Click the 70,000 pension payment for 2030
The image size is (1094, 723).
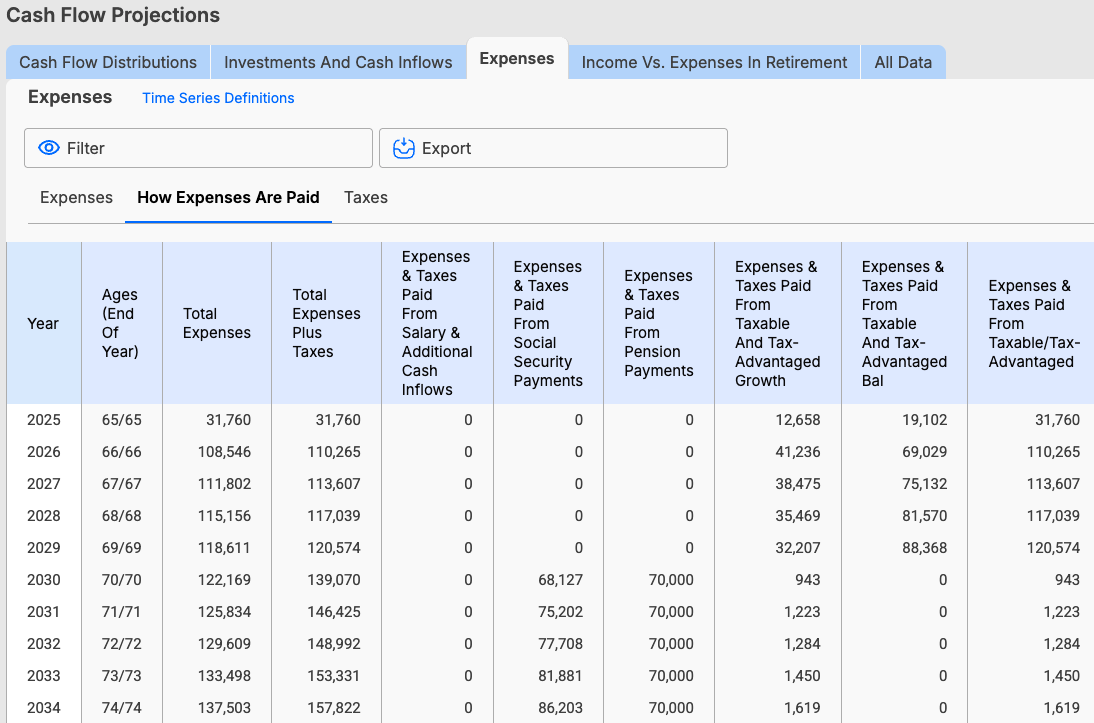671,580
